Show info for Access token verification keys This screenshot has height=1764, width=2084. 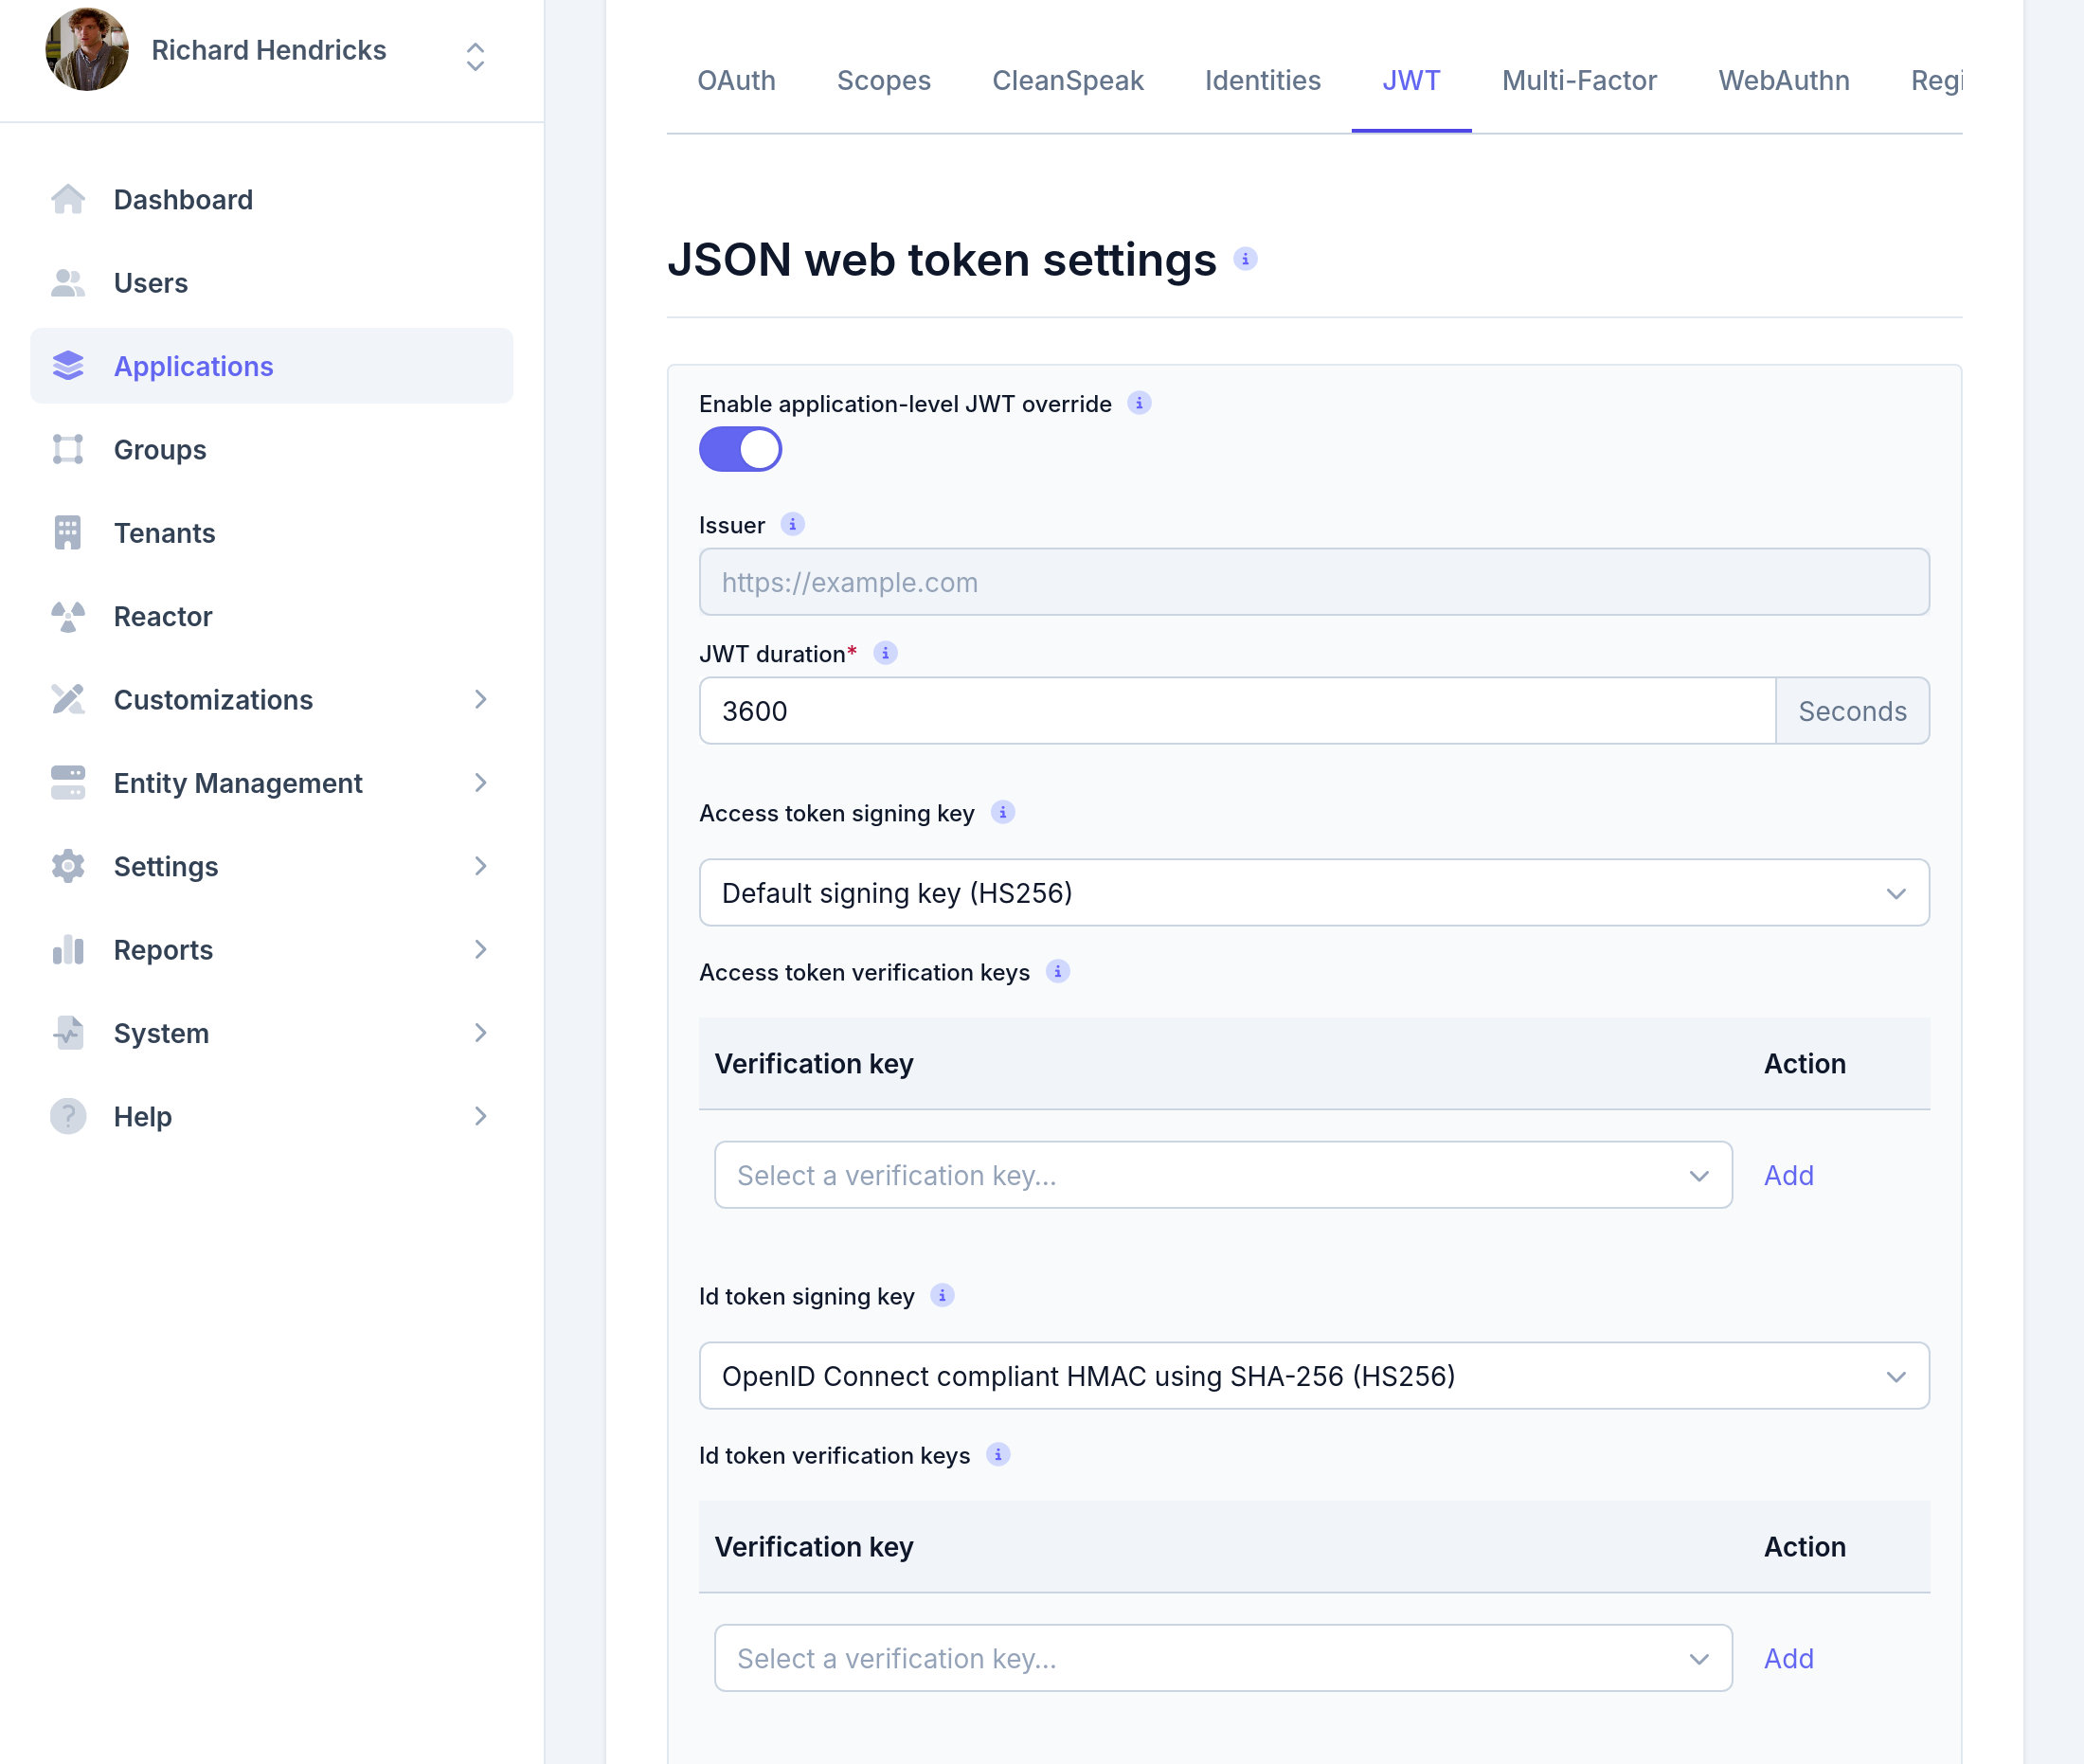point(1058,971)
